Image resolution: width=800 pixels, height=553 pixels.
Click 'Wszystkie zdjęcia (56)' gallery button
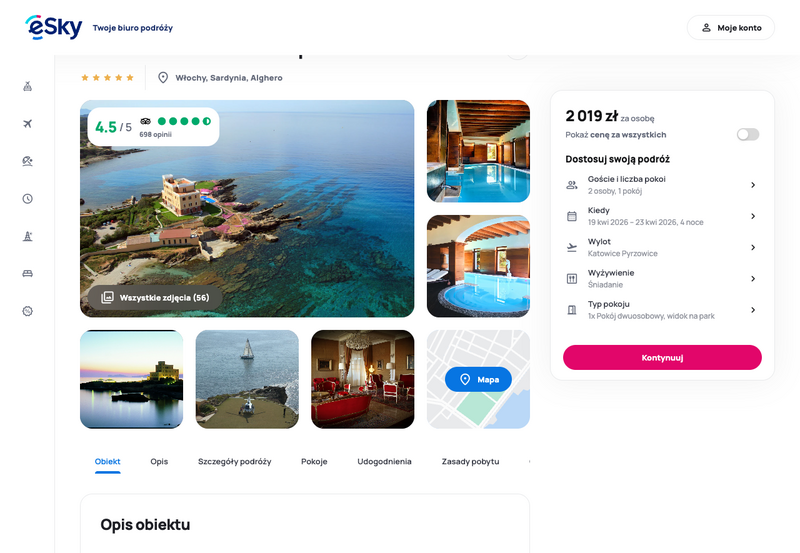coord(155,298)
